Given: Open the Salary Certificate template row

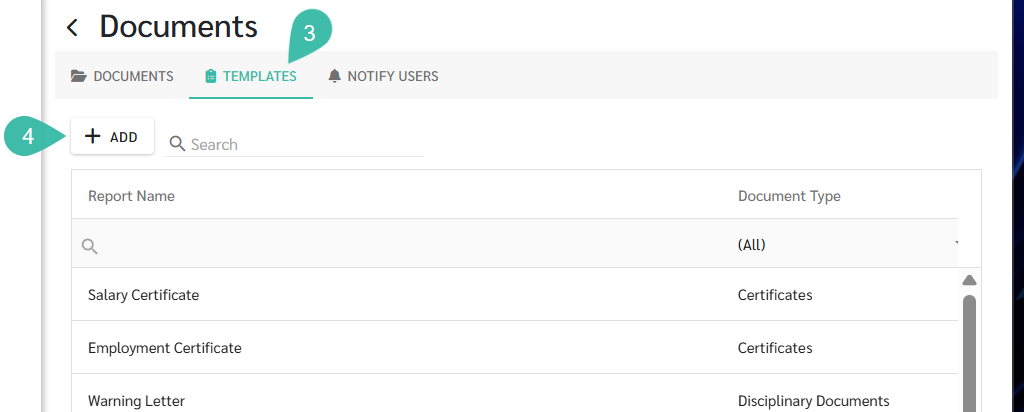Looking at the screenshot, I should [x=515, y=295].
